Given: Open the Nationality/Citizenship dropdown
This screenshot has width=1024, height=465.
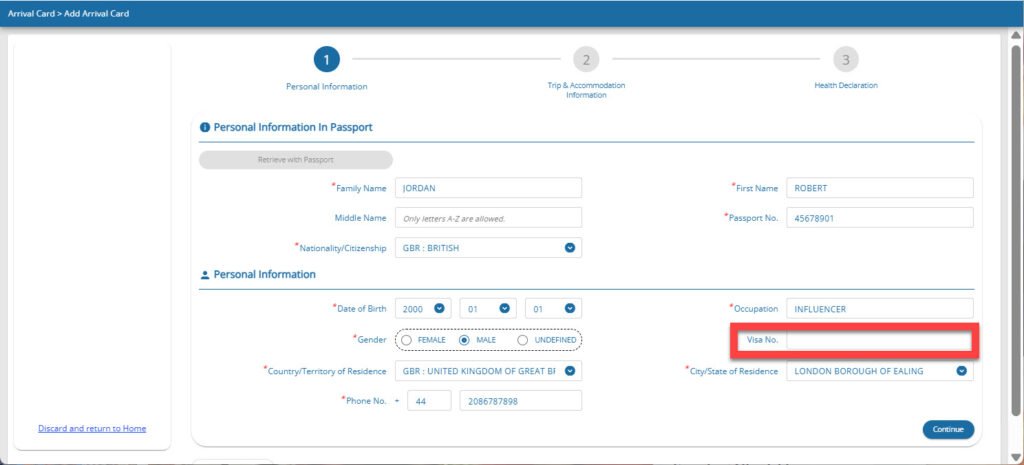Looking at the screenshot, I should click(x=488, y=248).
